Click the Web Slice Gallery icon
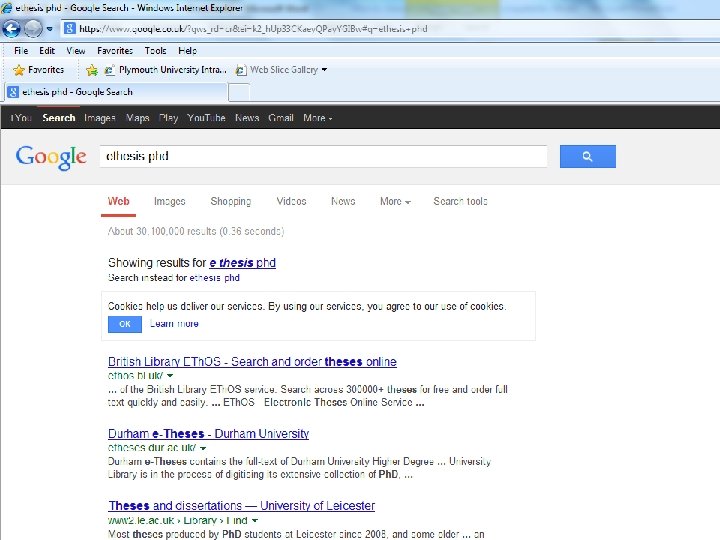 click(241, 70)
